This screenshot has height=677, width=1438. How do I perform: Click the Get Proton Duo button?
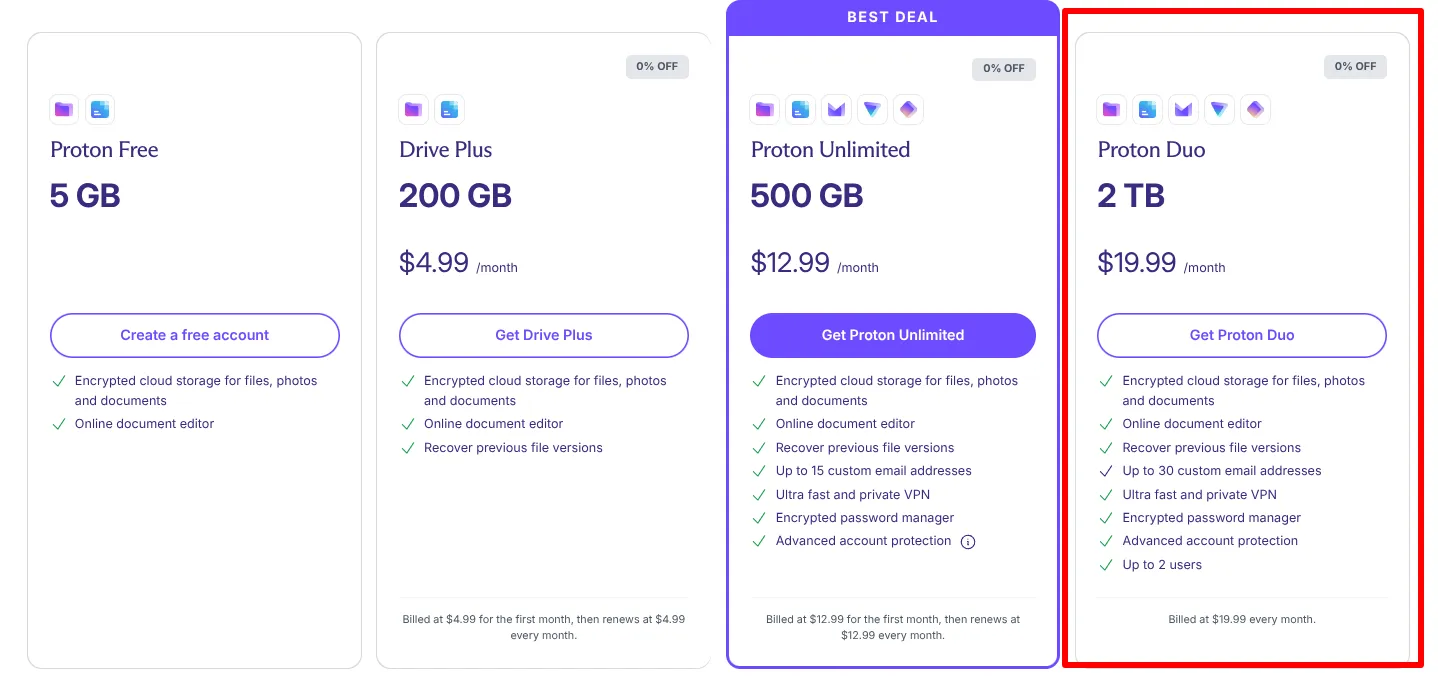point(1241,335)
